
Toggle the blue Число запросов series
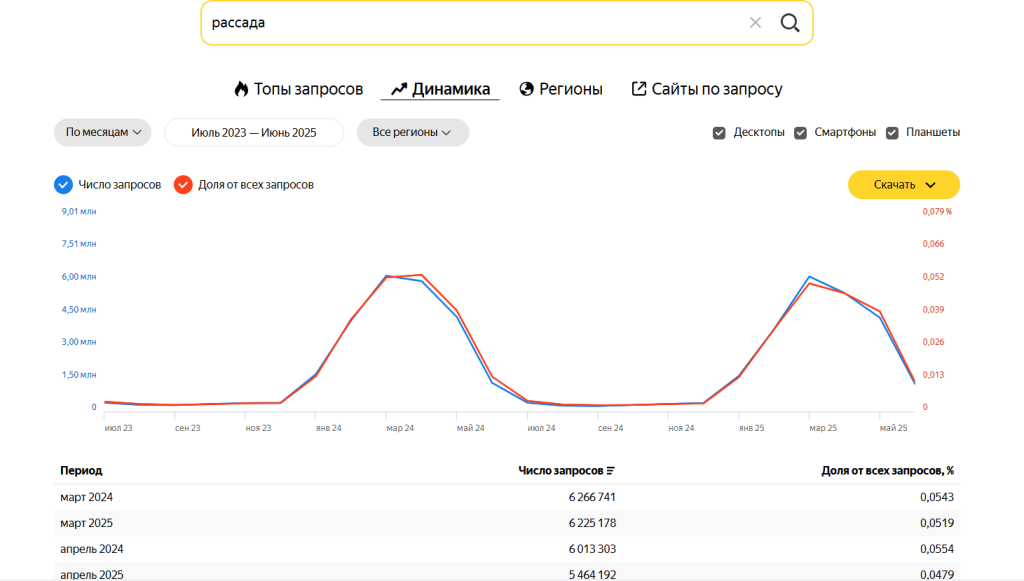click(x=63, y=184)
